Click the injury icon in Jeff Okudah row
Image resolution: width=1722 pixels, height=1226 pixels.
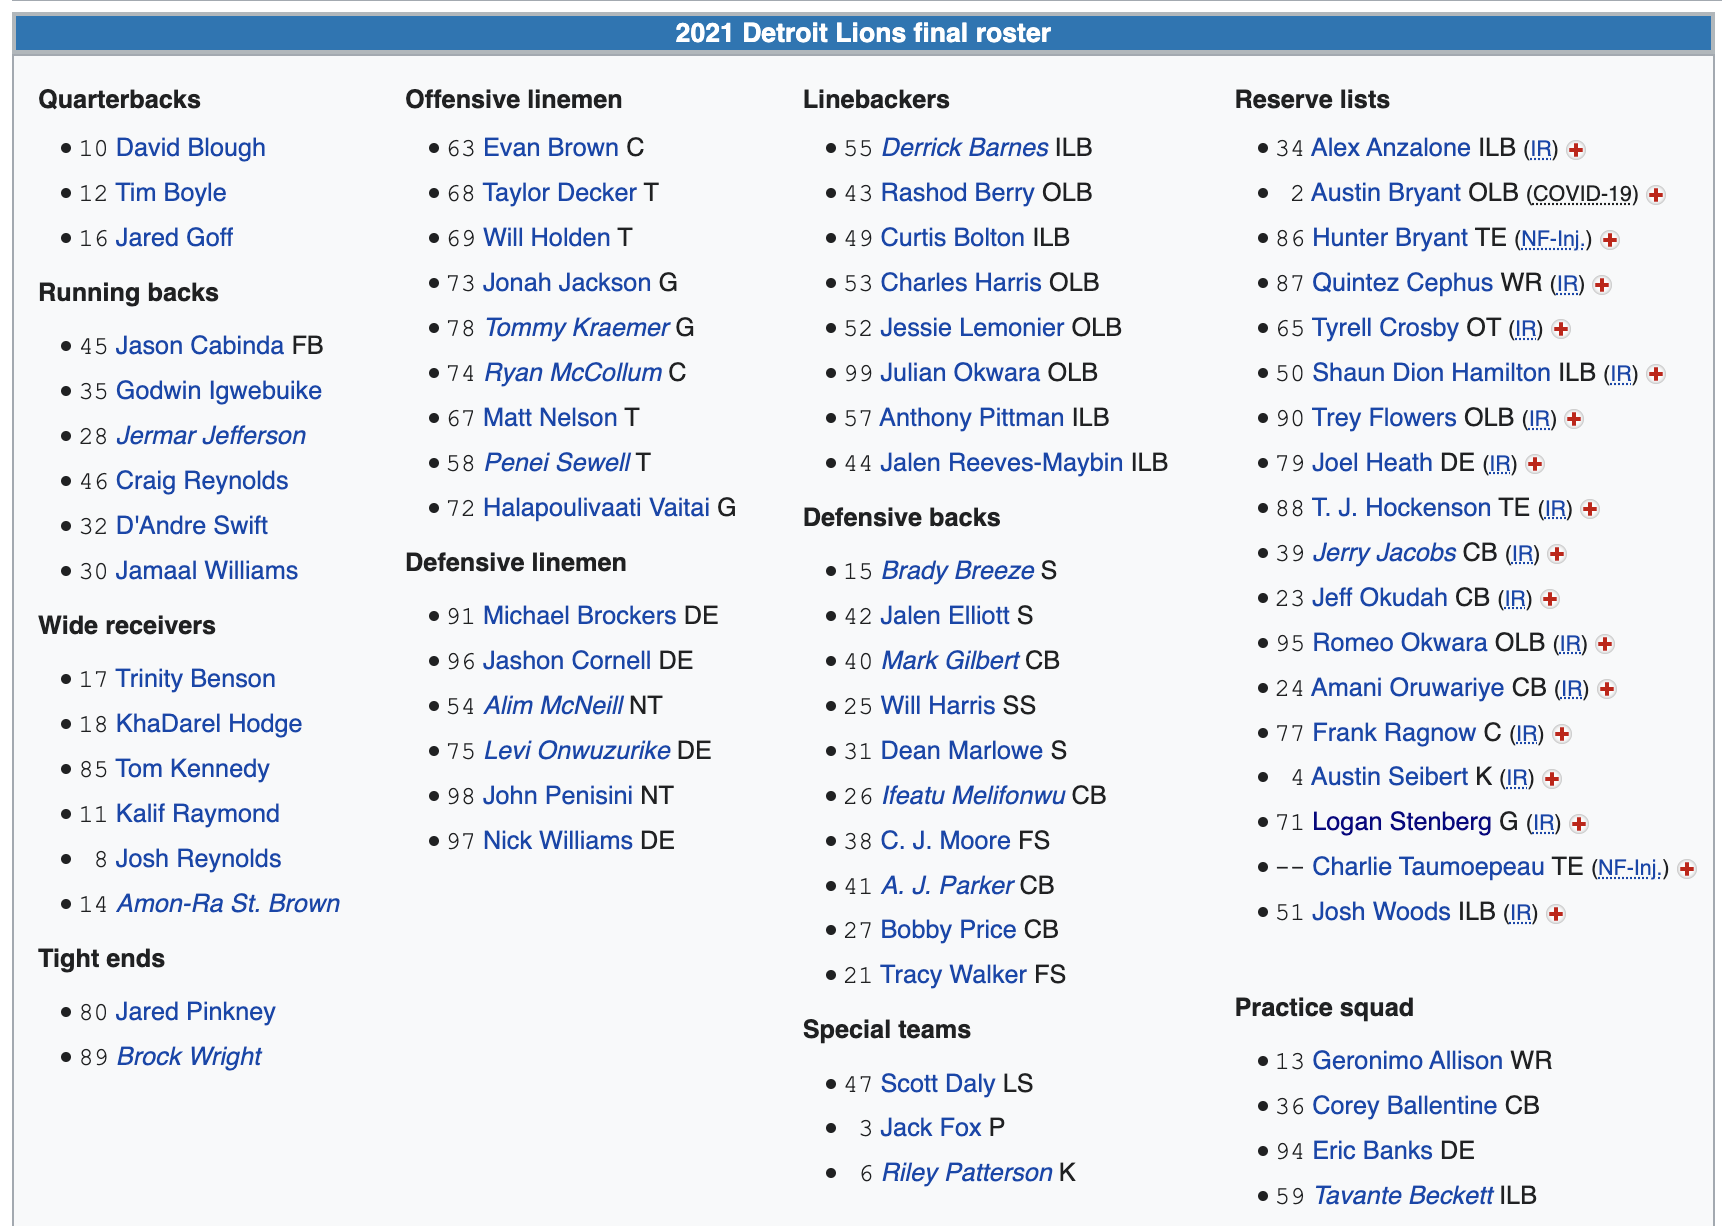coord(1550,599)
